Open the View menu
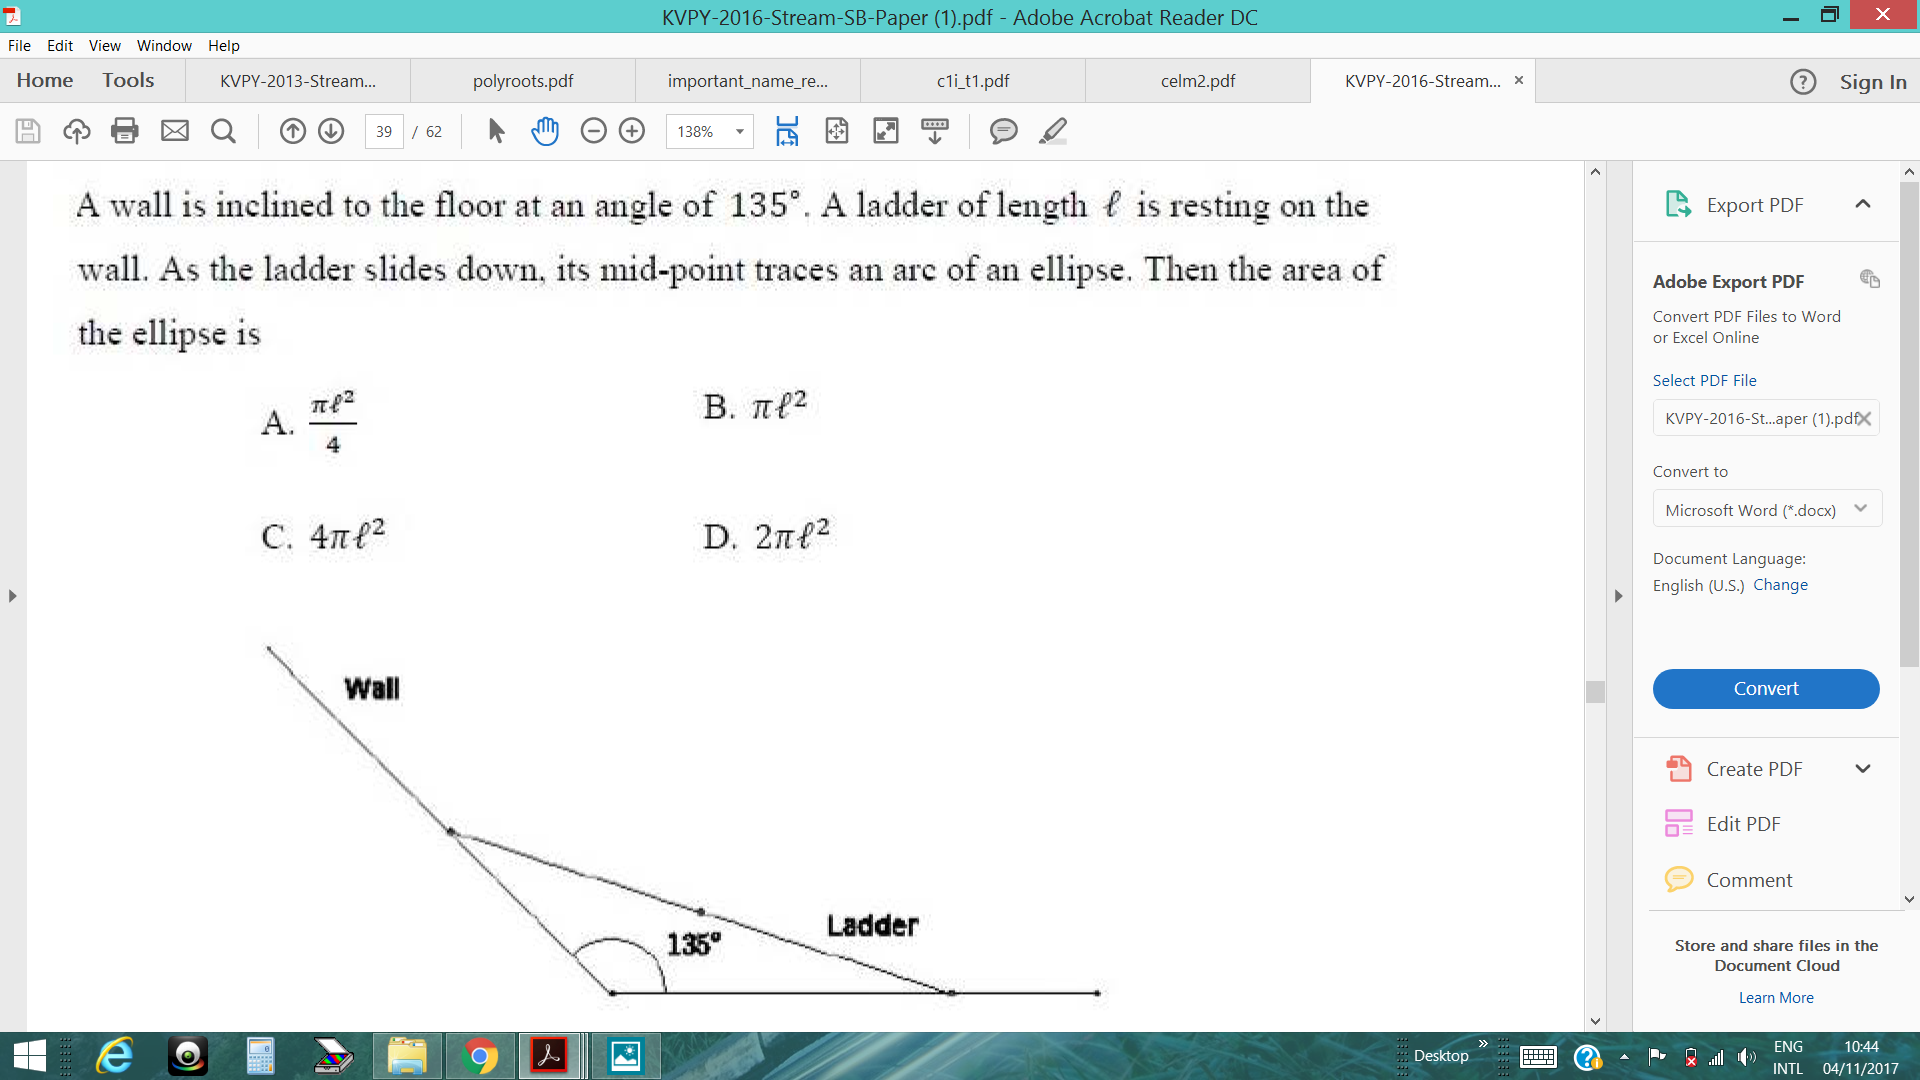 tap(105, 46)
